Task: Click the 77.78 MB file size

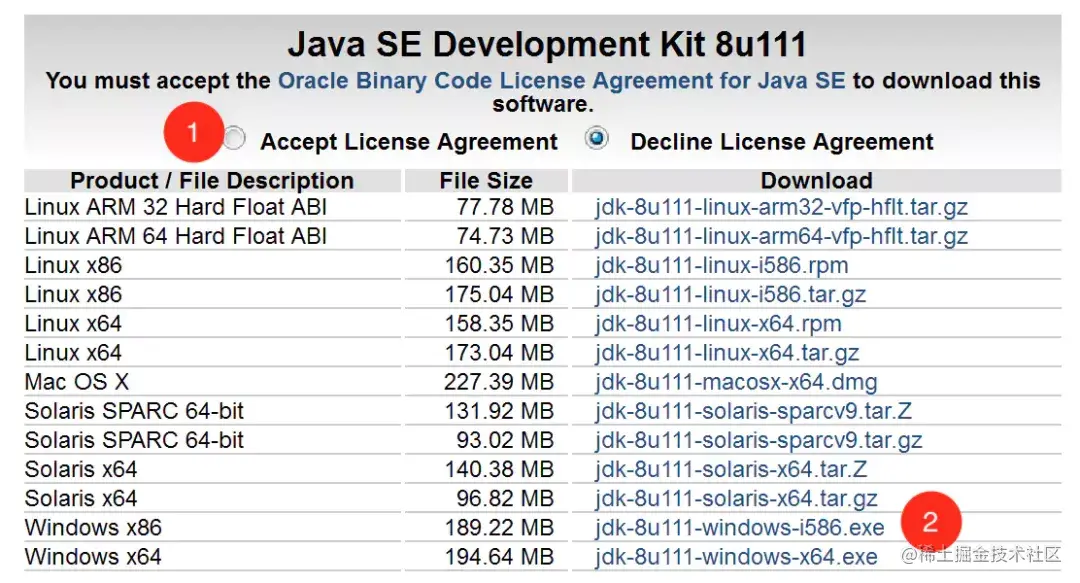Action: tap(505, 207)
